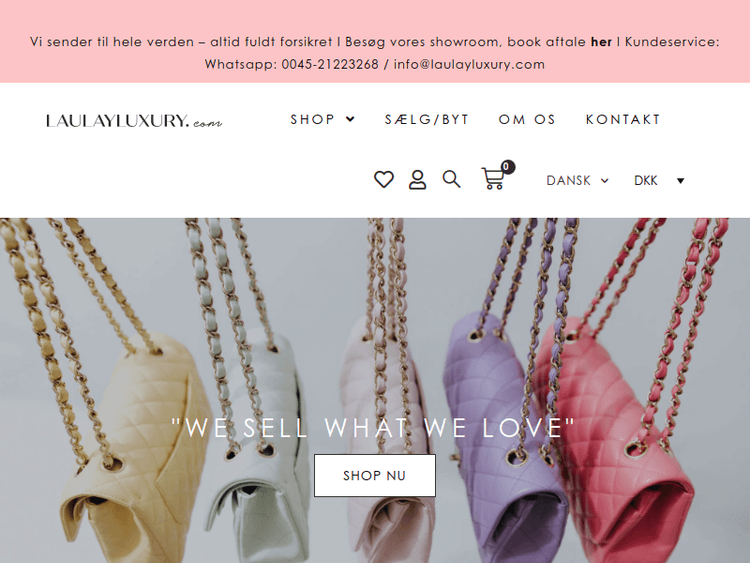
Task: Navigate to KONTAKT page
Action: click(623, 119)
